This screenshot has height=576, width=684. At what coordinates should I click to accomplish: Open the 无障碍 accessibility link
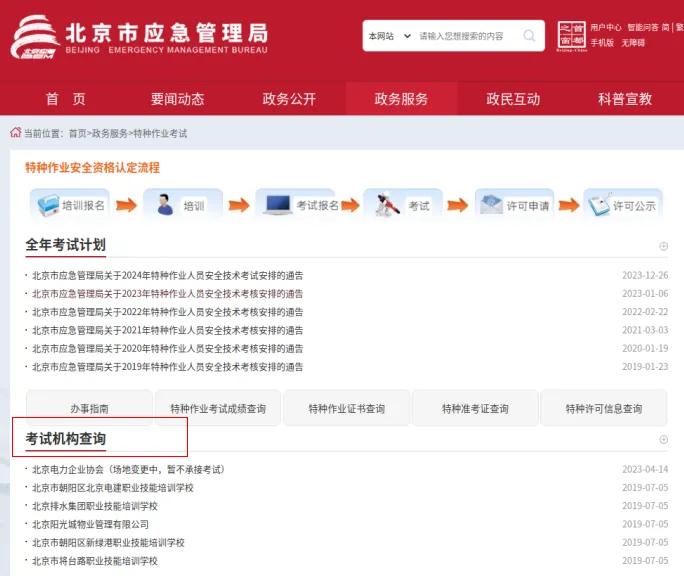tap(633, 43)
